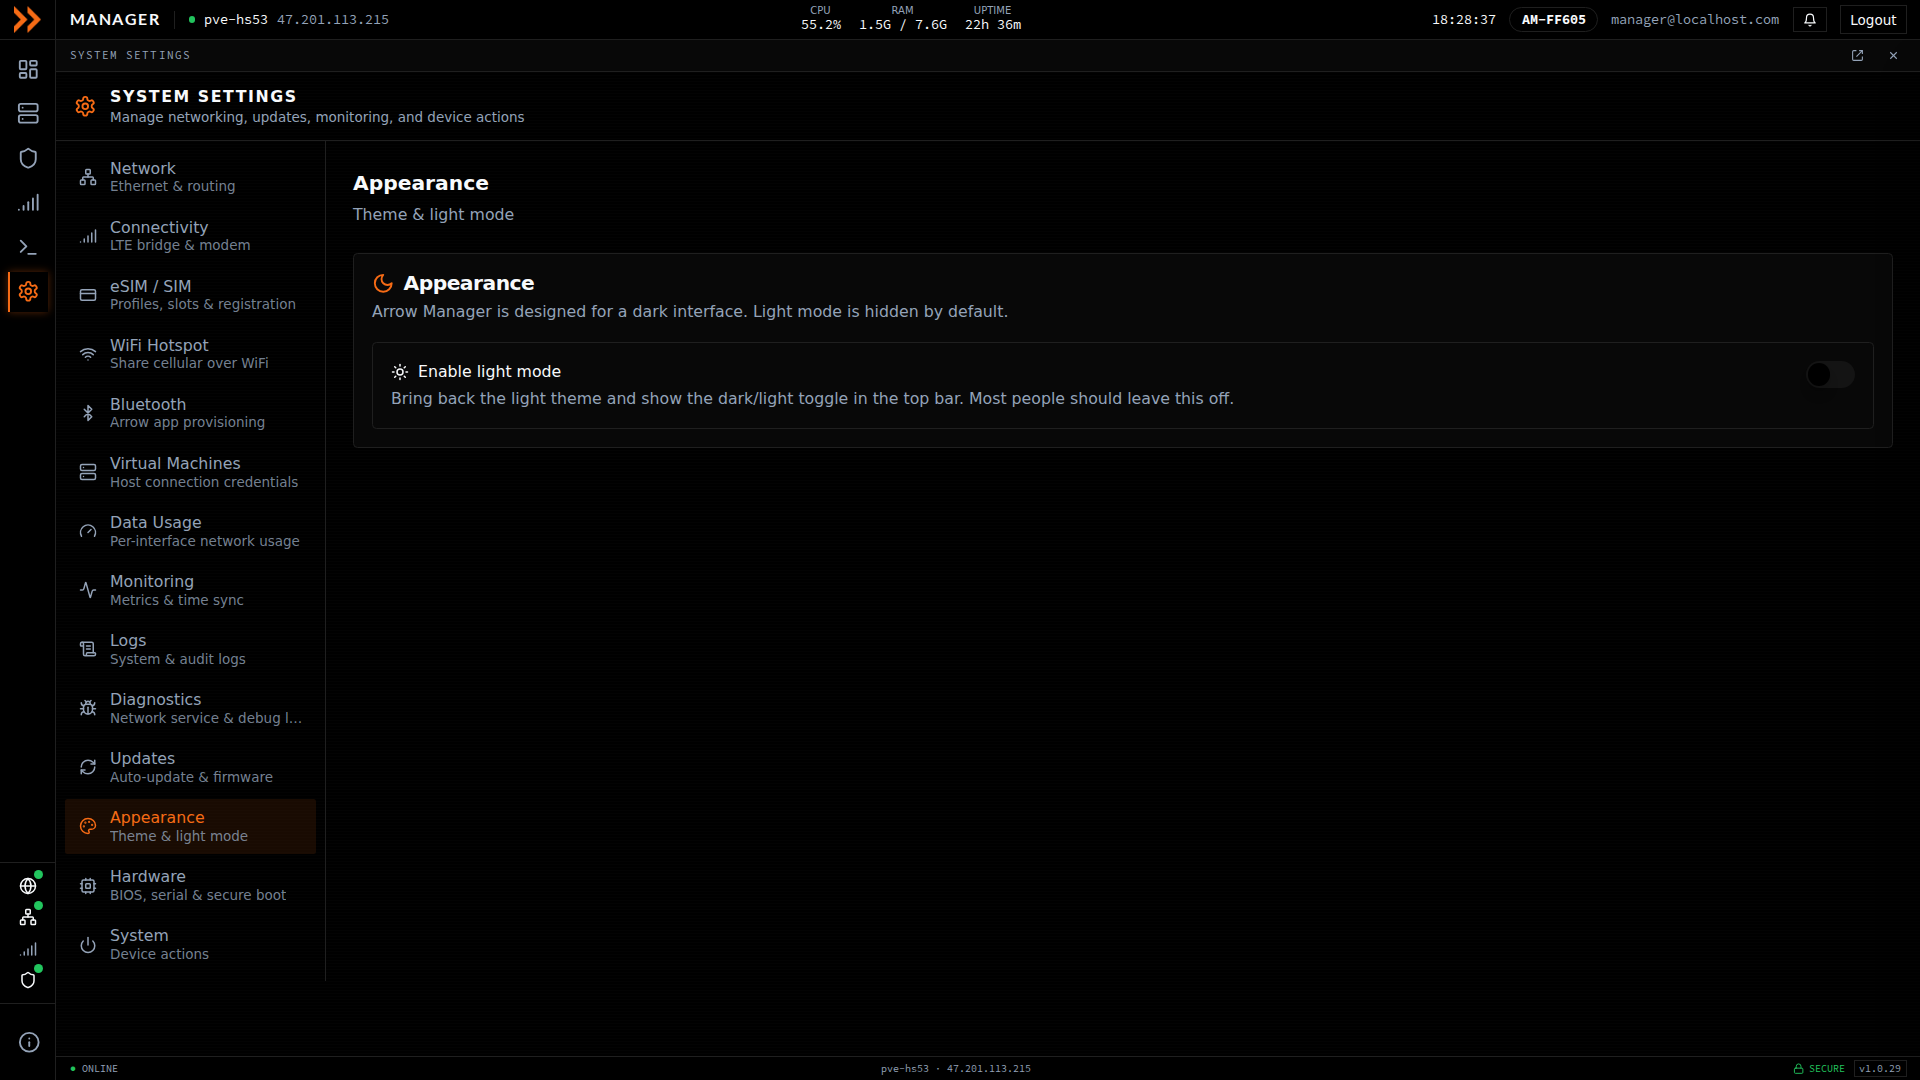Viewport: 1920px width, 1080px height.
Task: Open the servers icon in left rail
Action: [28, 113]
